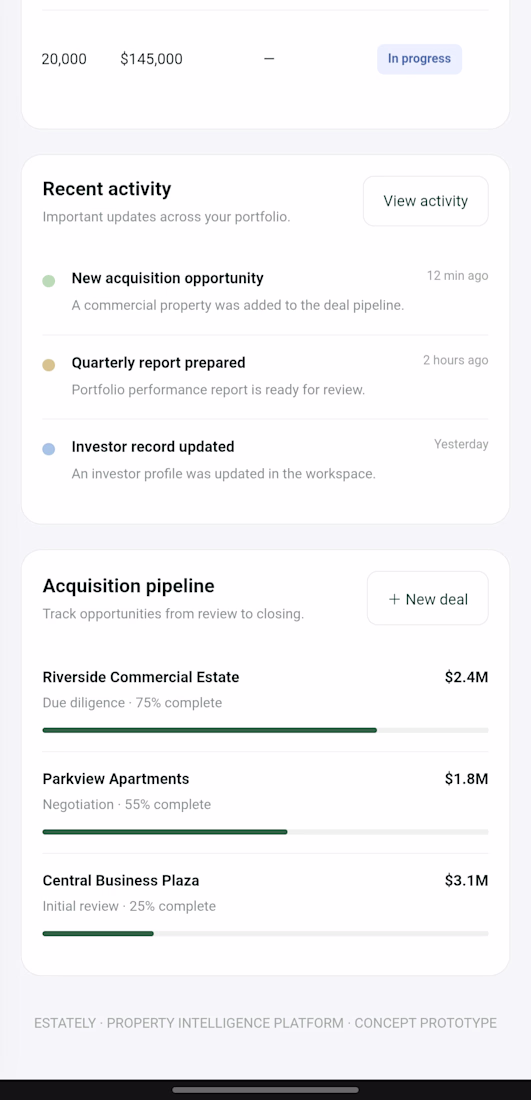Open New acquisition opportunity activity title
This screenshot has width=531, height=1100.
tap(168, 279)
